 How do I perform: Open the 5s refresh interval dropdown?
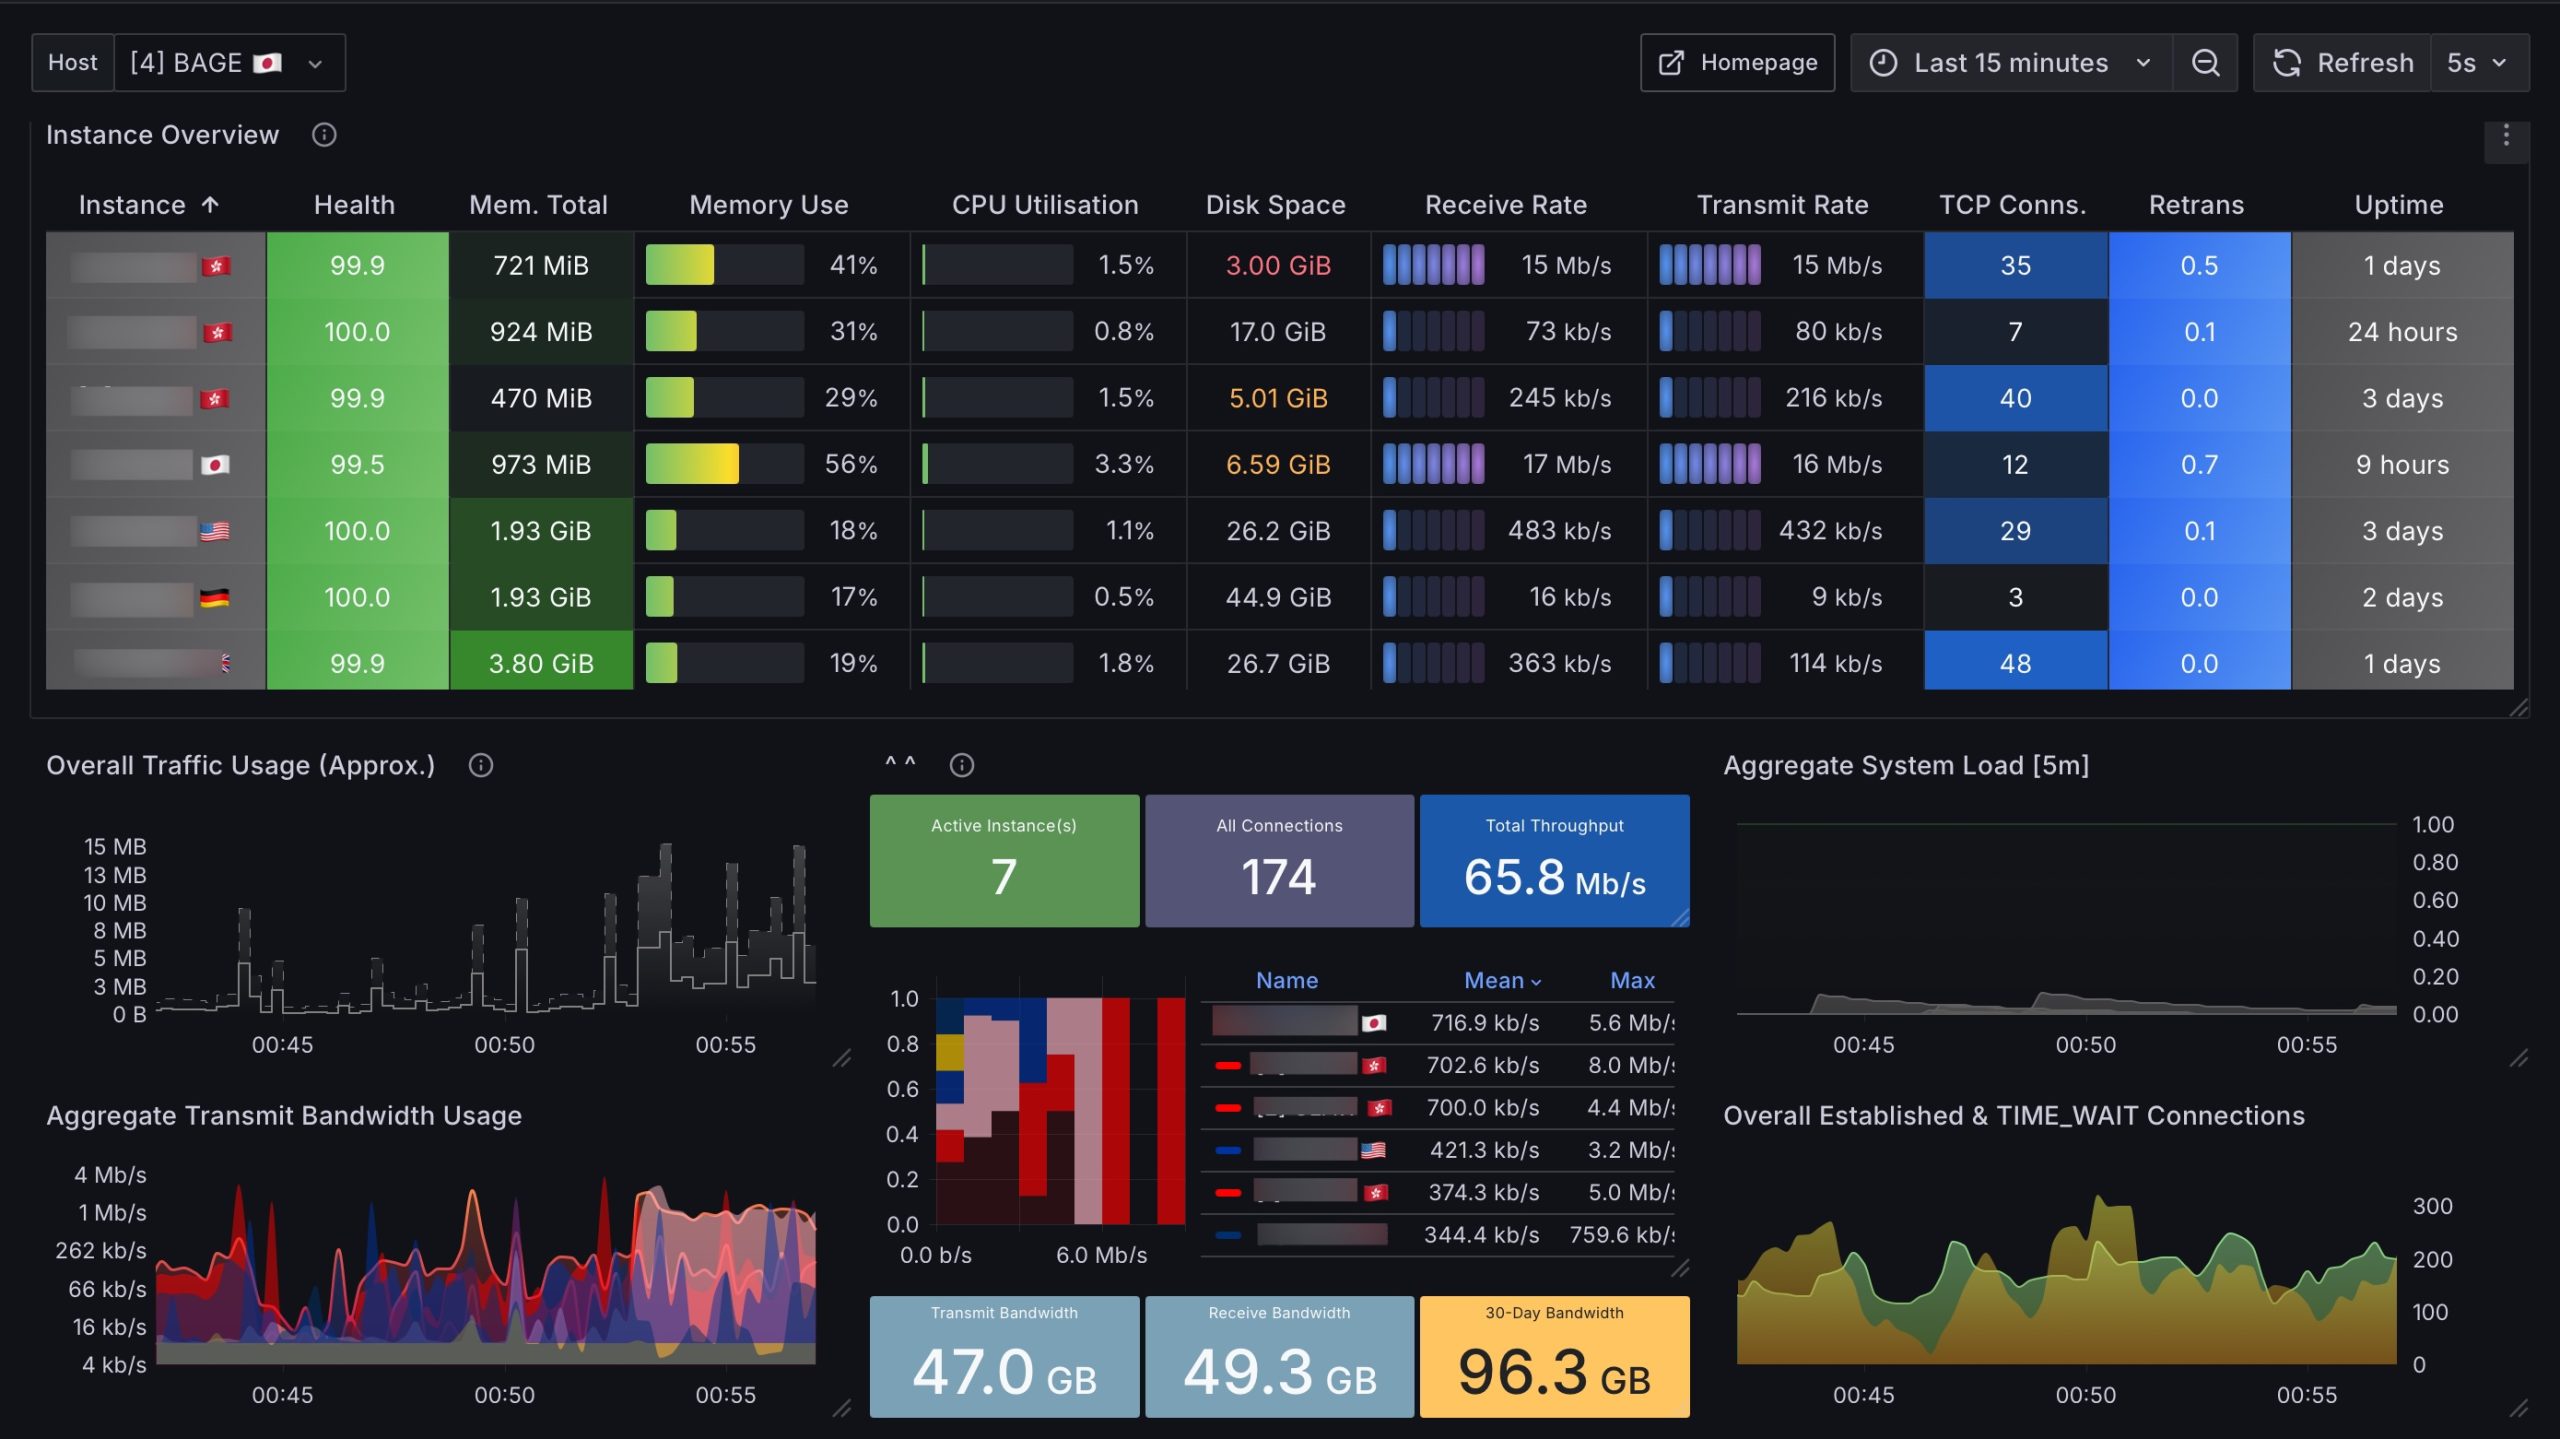2479,63
